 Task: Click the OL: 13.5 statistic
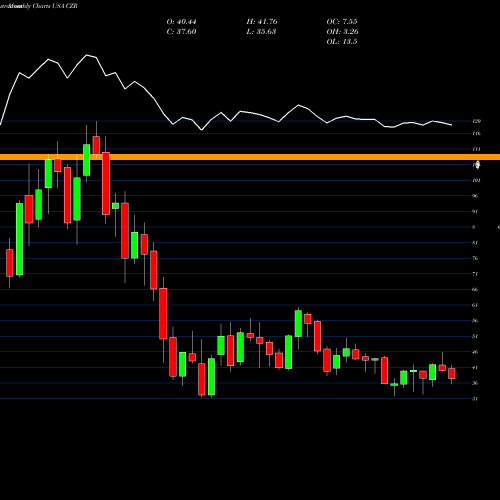tap(342, 42)
